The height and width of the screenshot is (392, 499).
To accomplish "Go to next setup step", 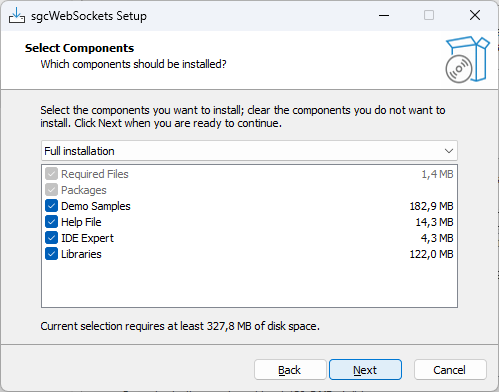I will pyautogui.click(x=365, y=370).
